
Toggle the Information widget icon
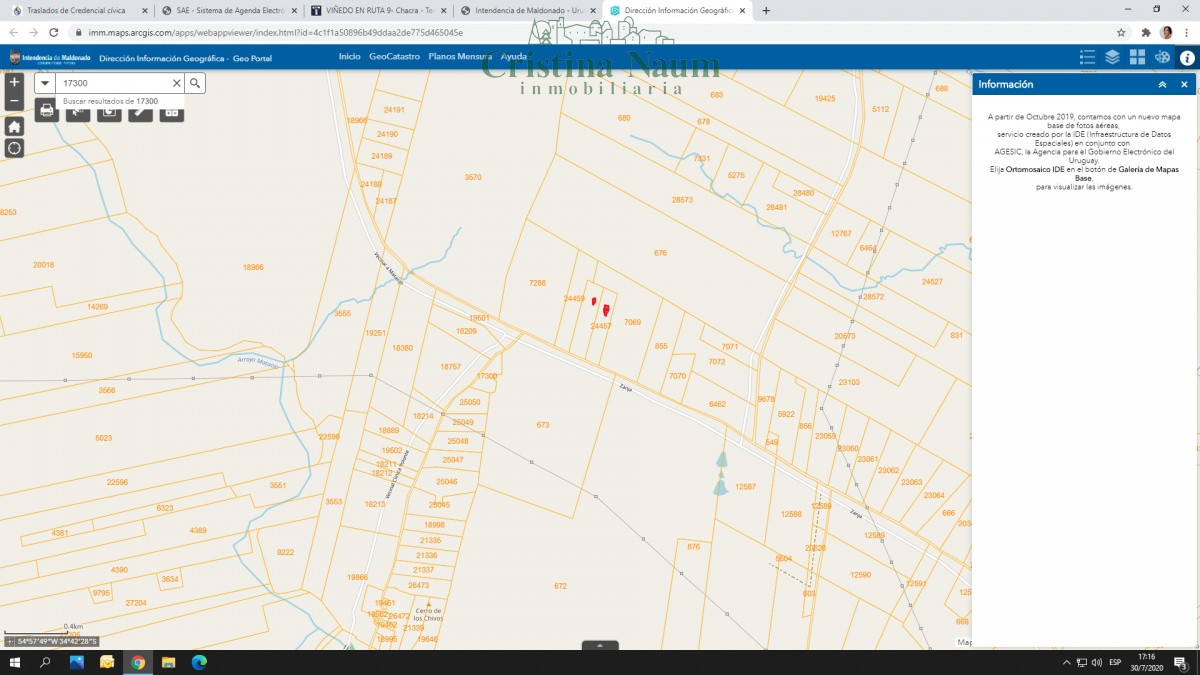pos(1187,57)
